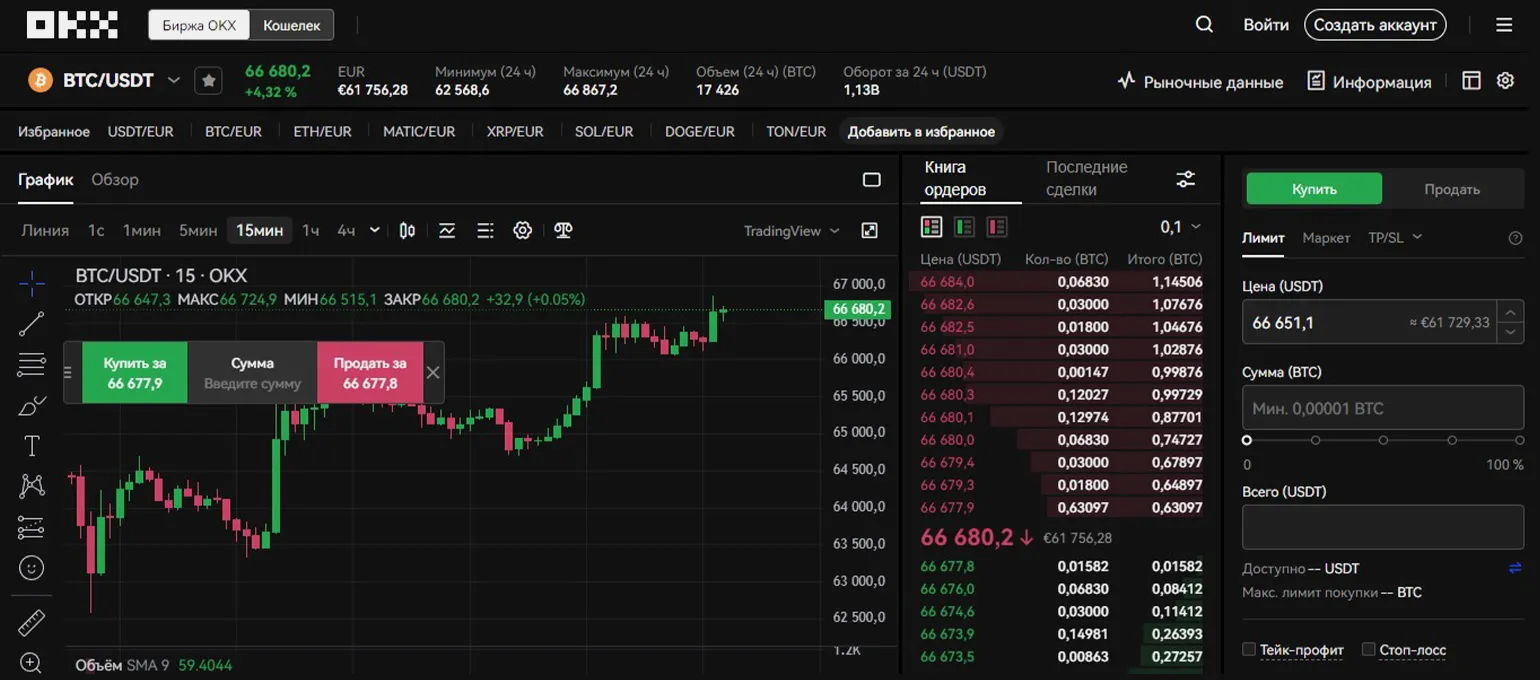This screenshot has width=1540, height=680.
Task: Open chart settings gear icon
Action: point(522,231)
